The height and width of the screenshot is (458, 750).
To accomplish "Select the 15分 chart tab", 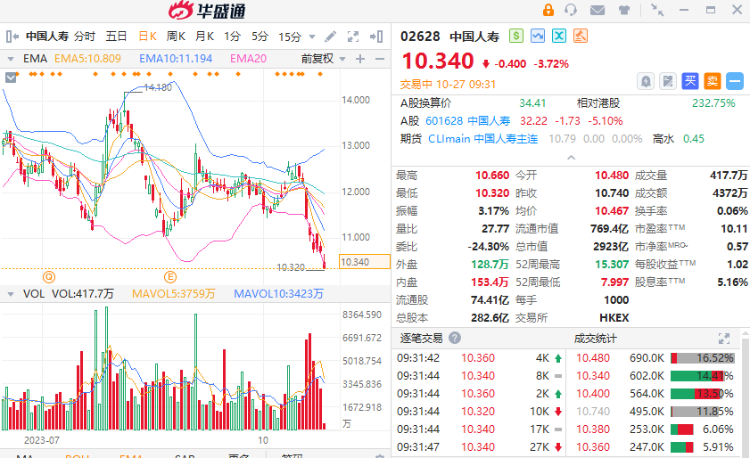I will (x=290, y=36).
